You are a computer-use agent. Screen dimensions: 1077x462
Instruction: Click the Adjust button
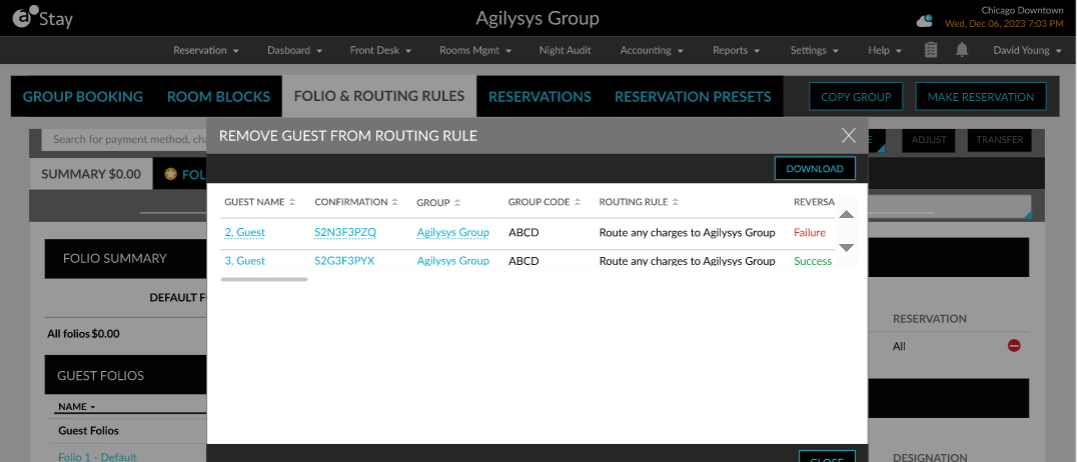point(929,139)
